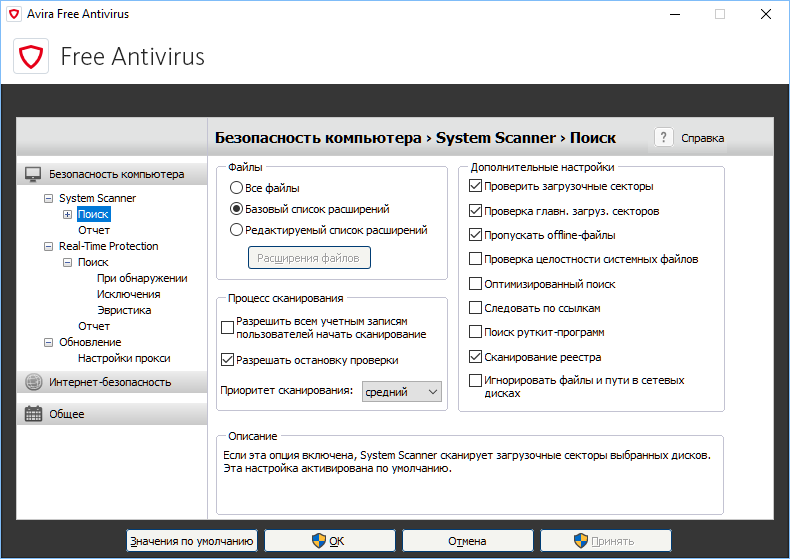The height and width of the screenshot is (559, 790).
Task: Enable Проверка целостности системных файлов
Action: (475, 259)
